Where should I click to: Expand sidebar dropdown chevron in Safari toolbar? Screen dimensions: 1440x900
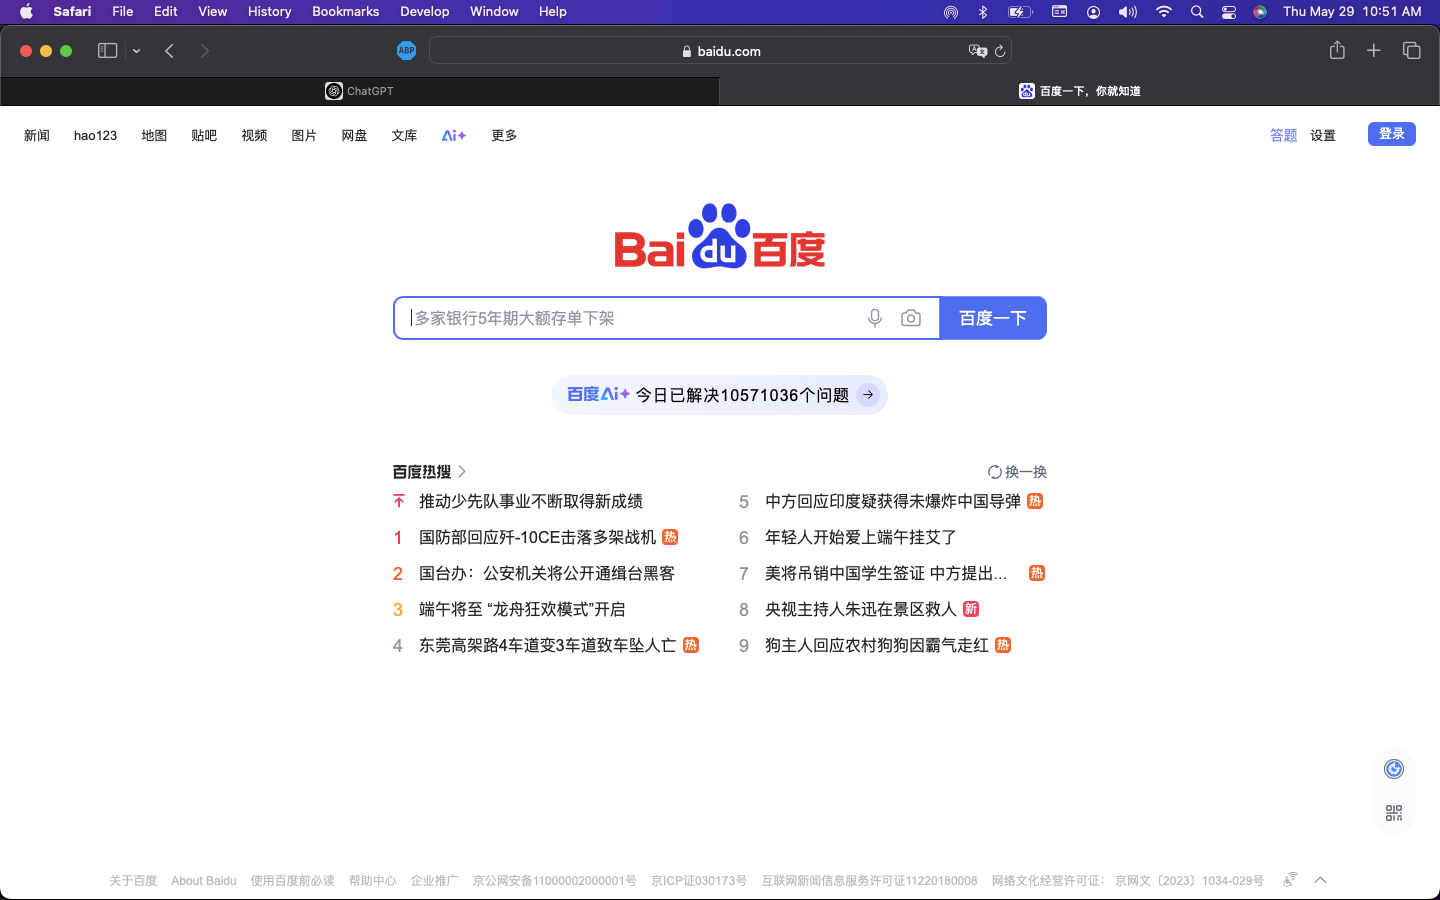[x=136, y=51]
